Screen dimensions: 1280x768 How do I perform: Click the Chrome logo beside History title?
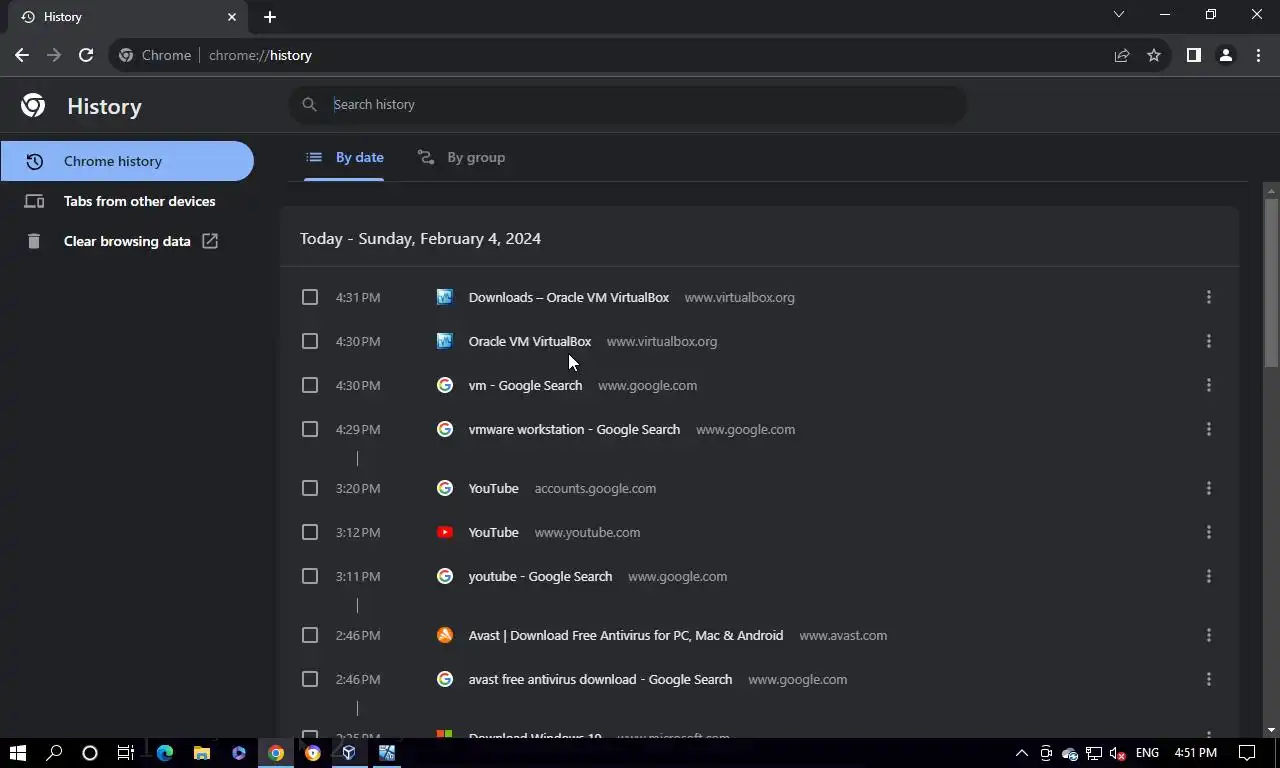click(33, 106)
